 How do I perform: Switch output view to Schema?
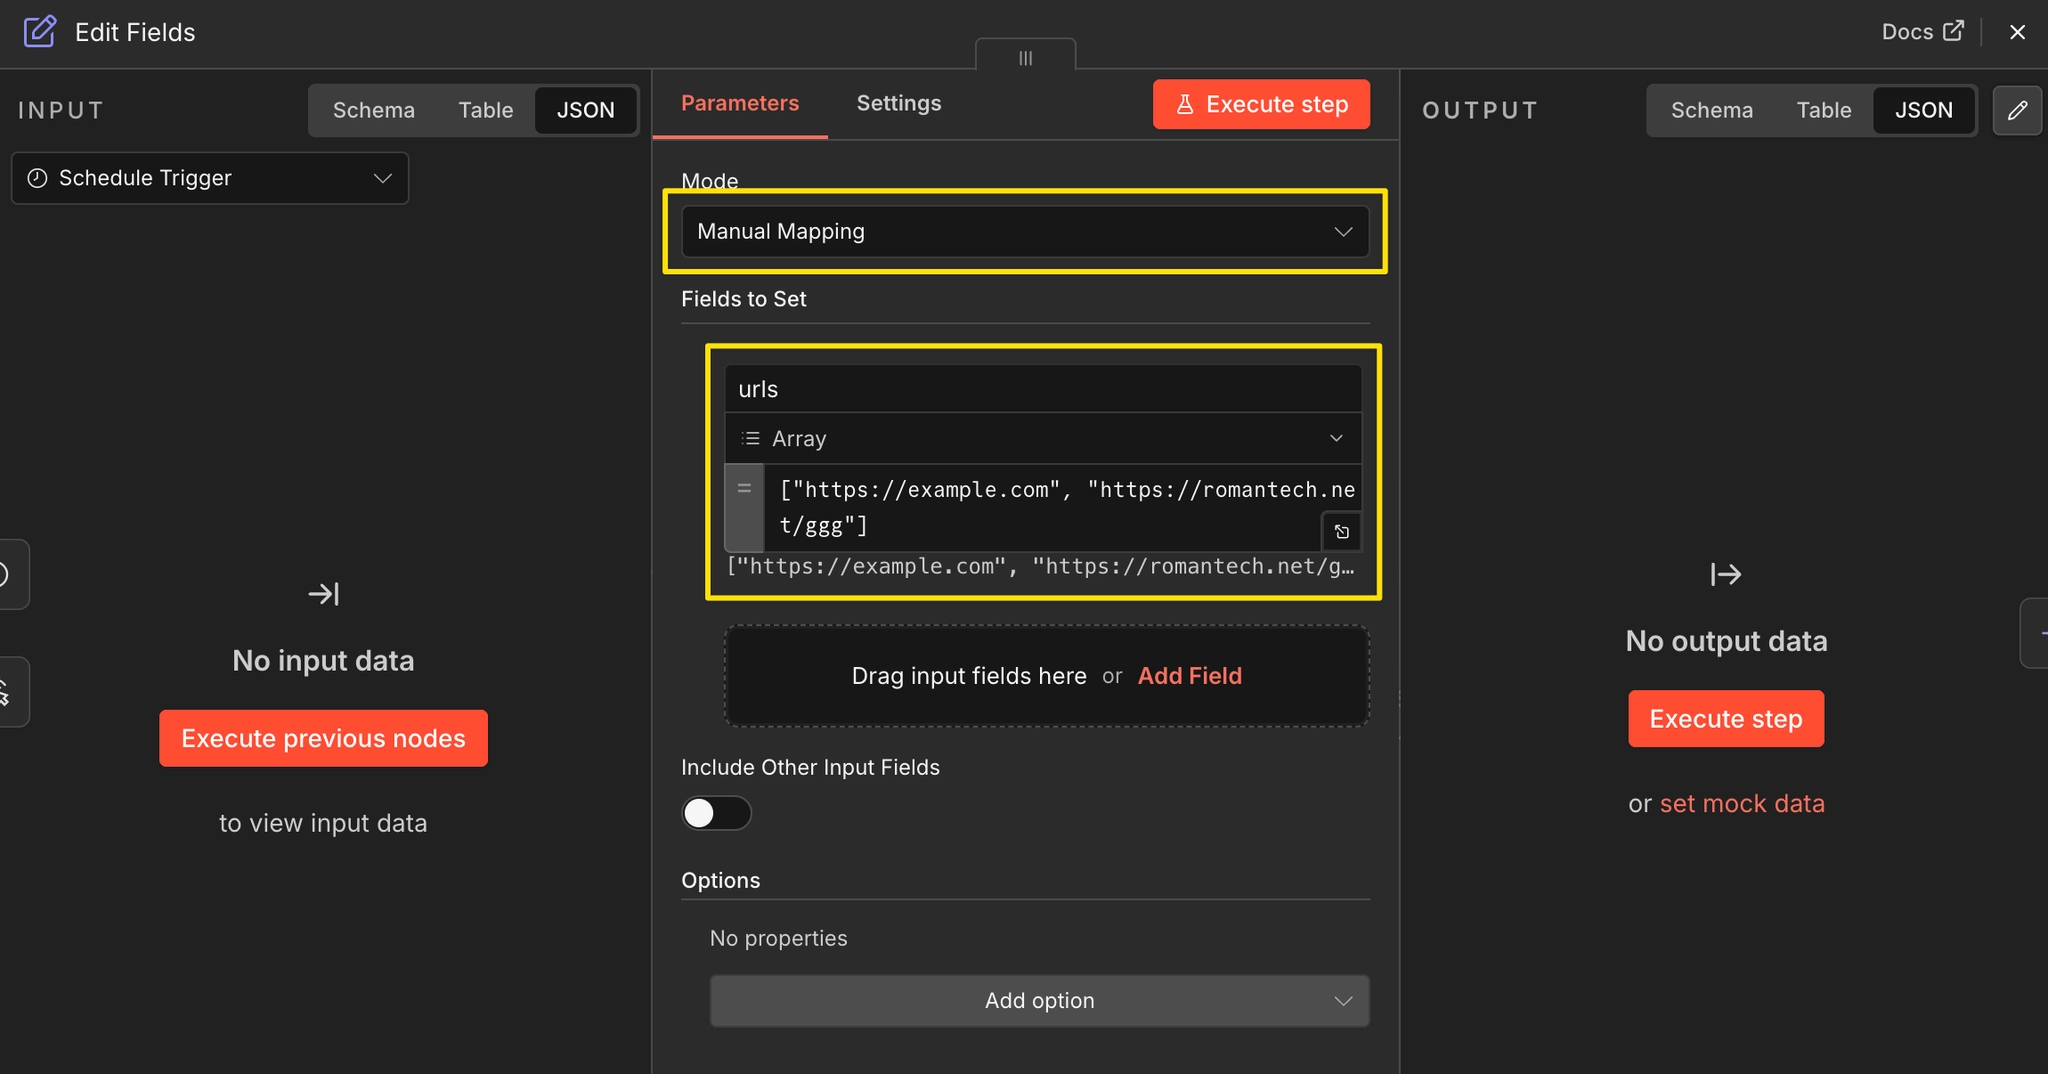point(1711,110)
